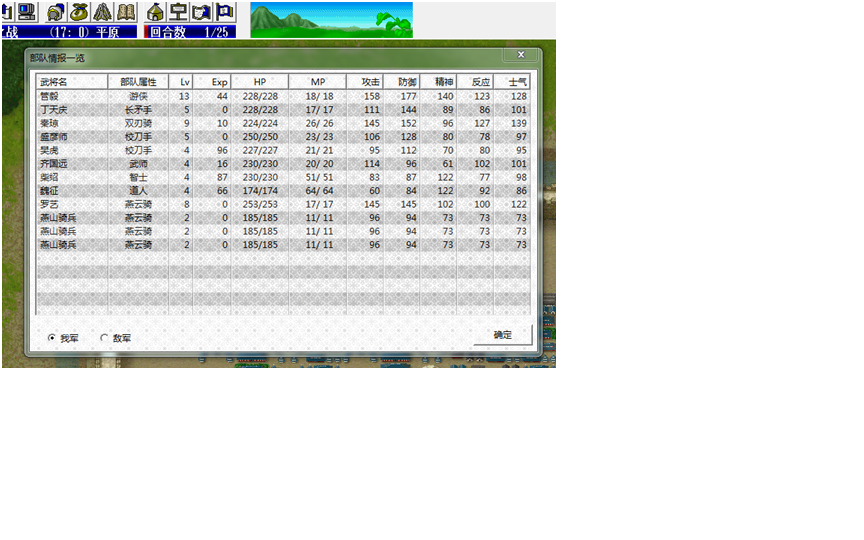Close the 部队情报一览 dialog
Image resolution: width=864 pixels, height=540 pixels.
(521, 55)
